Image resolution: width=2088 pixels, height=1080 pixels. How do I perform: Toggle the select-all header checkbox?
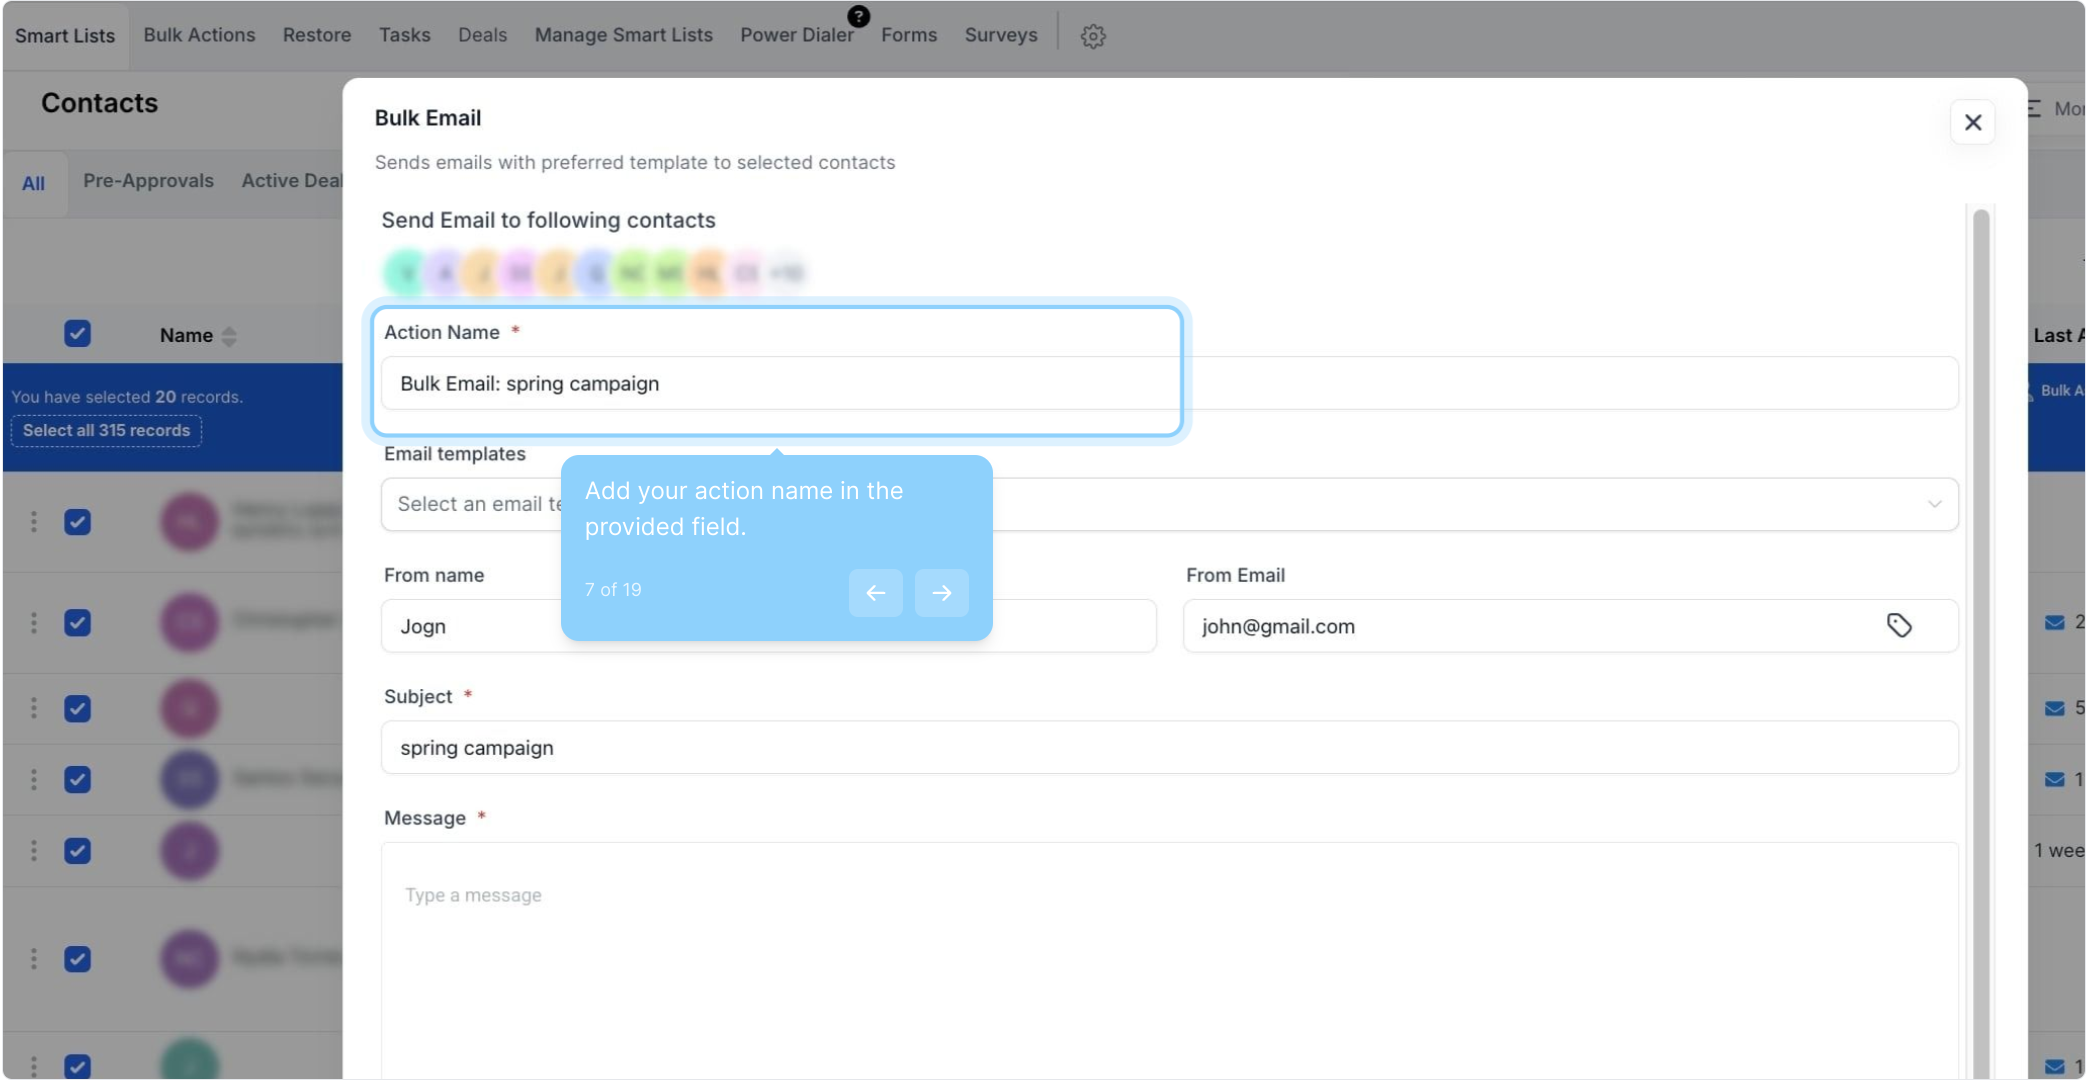point(77,334)
